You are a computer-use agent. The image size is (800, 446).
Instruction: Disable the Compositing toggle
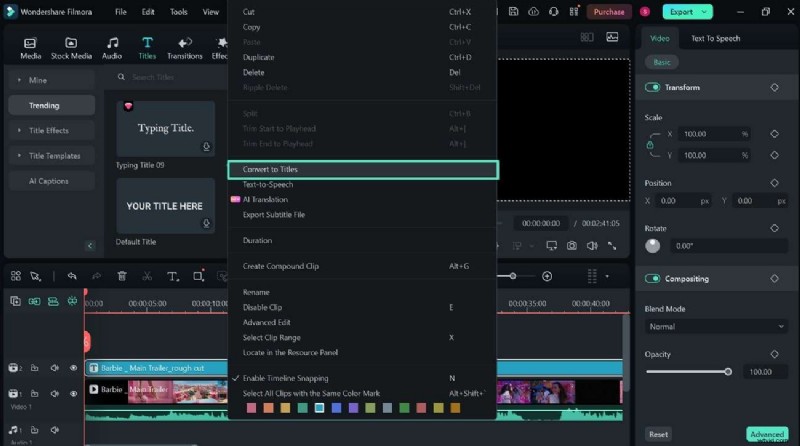pos(653,279)
